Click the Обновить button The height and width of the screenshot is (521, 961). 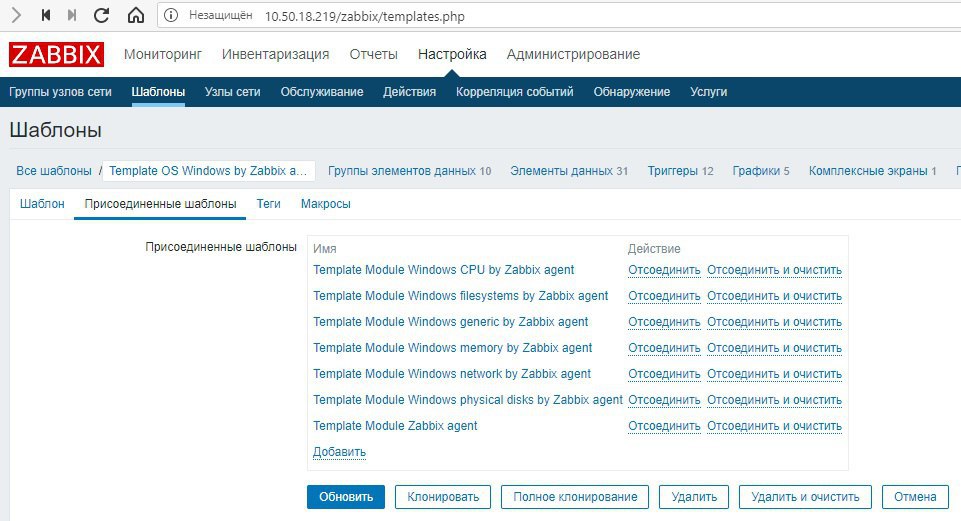coord(346,497)
